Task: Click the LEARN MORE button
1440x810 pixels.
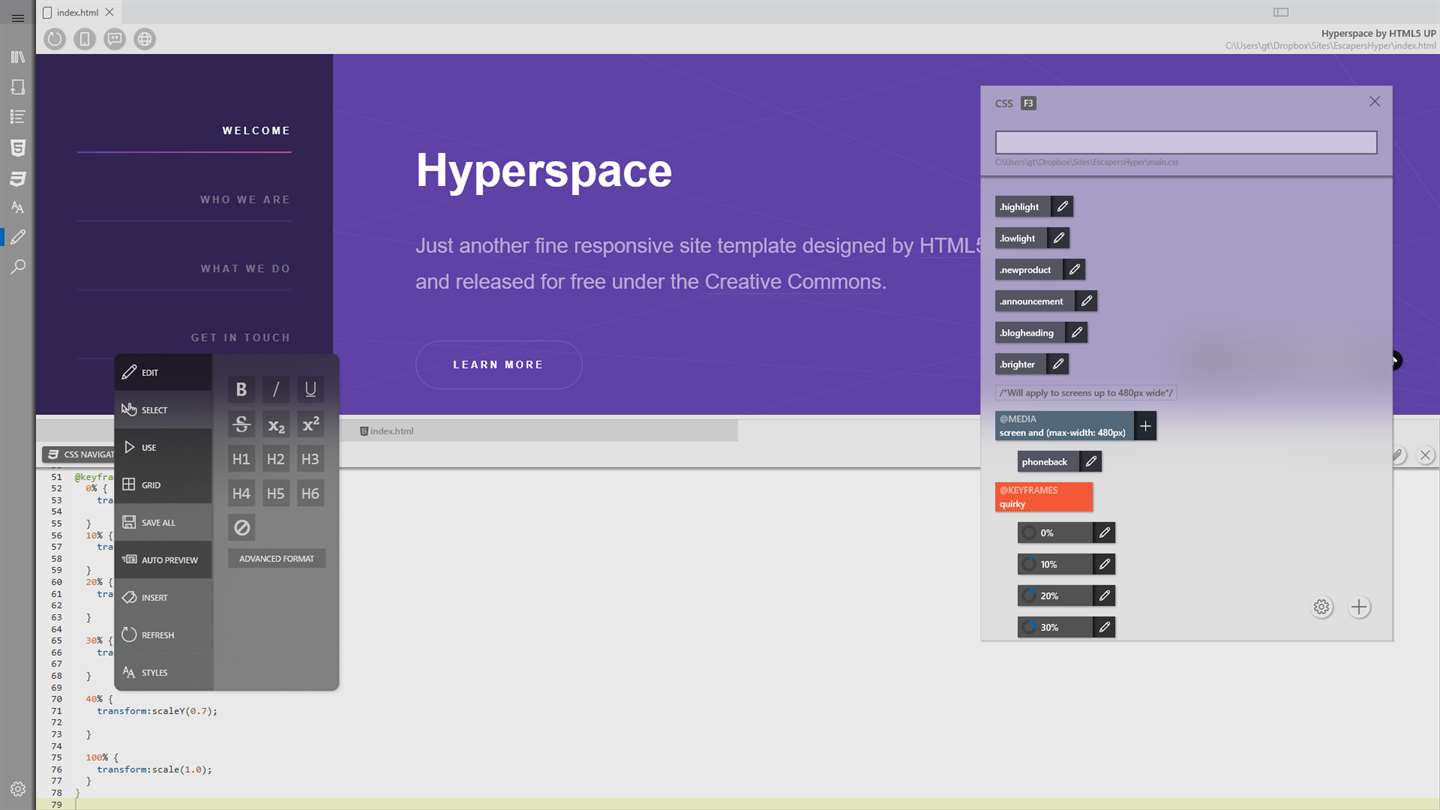Action: pyautogui.click(x=499, y=365)
